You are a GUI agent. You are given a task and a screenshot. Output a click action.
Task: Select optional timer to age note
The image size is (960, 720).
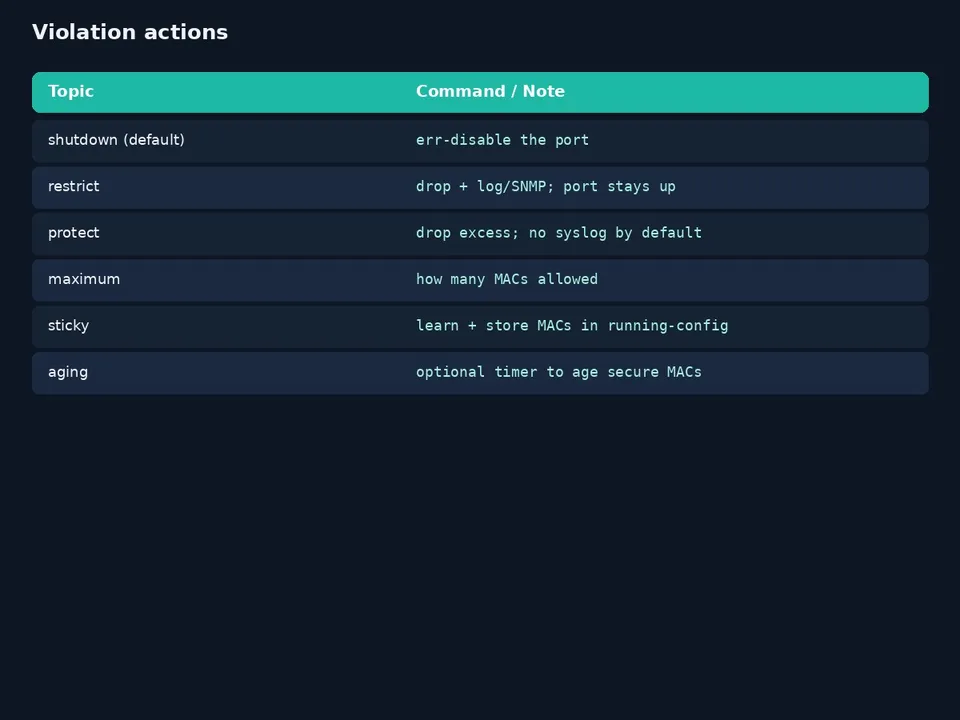pyautogui.click(x=558, y=372)
